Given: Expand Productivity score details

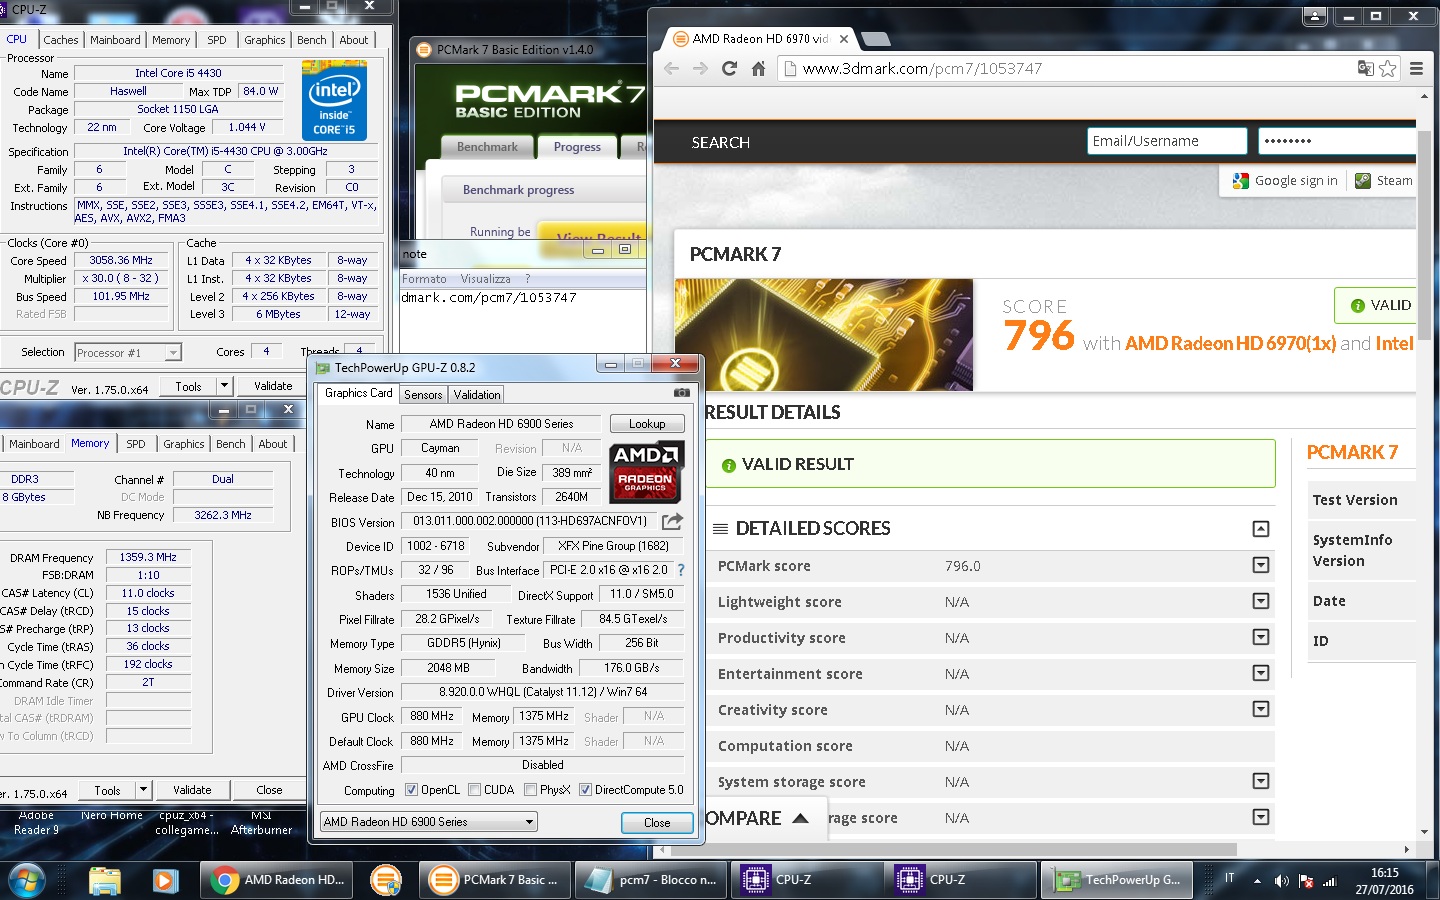Looking at the screenshot, I should tap(1261, 637).
